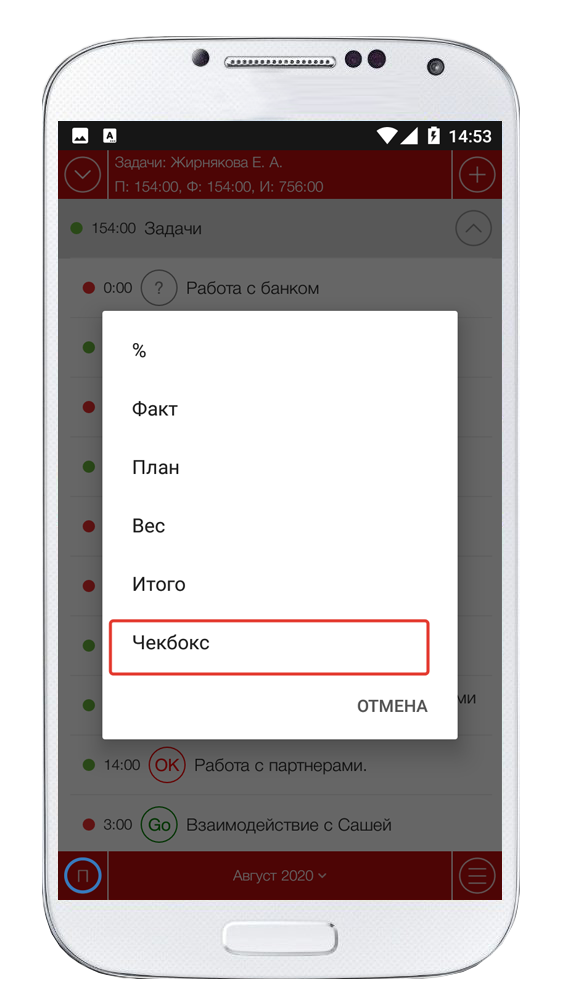584x1007 pixels.
Task: Select the Итого option
Action: [x=280, y=584]
